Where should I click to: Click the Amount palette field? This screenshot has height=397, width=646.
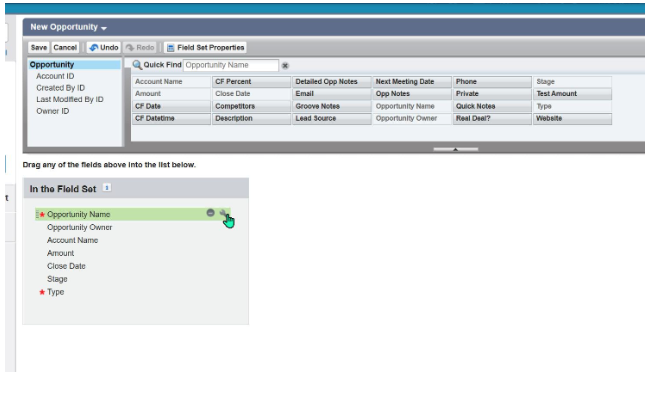pyautogui.click(x=171, y=93)
